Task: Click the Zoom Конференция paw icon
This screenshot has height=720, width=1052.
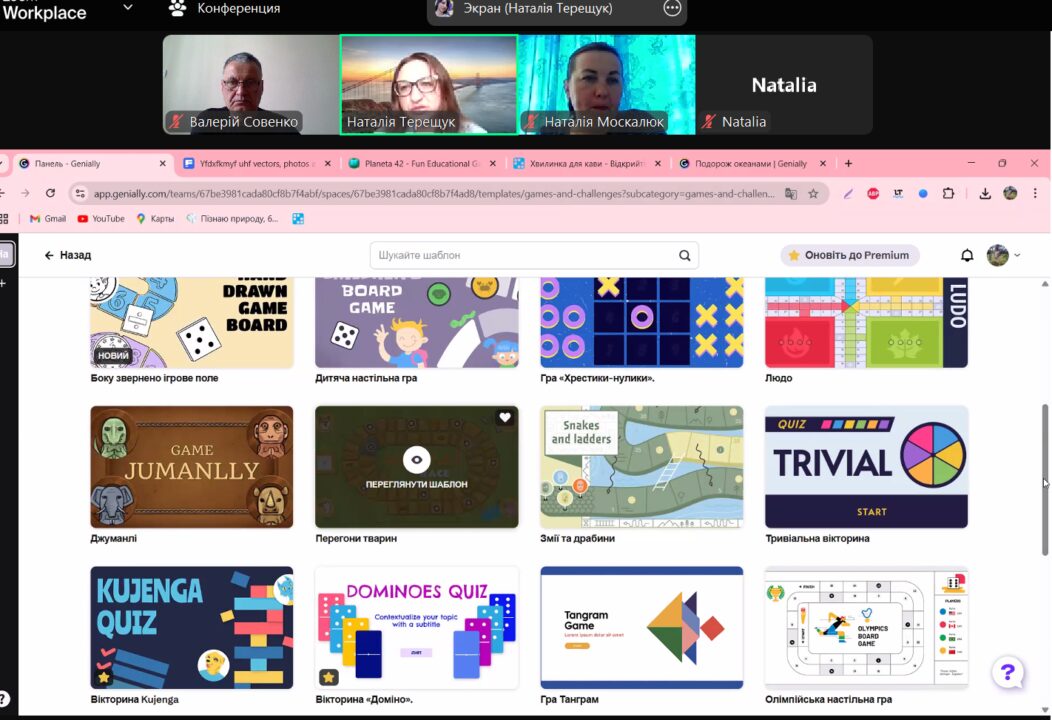Action: pyautogui.click(x=177, y=9)
